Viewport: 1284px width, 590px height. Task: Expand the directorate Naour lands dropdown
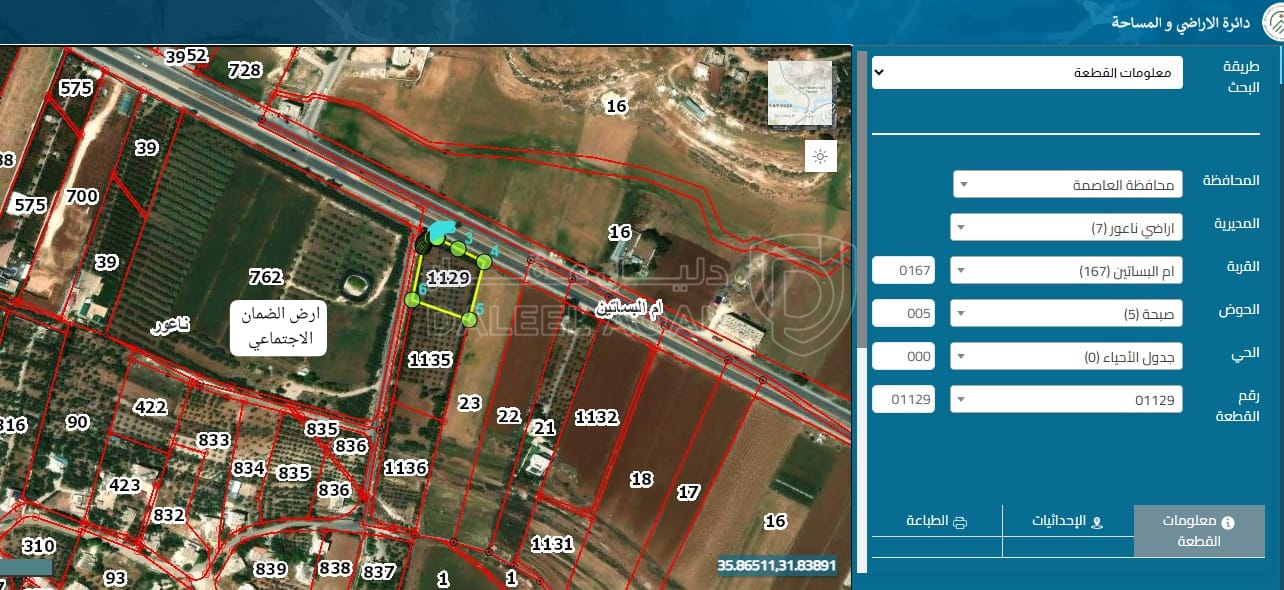[1065, 228]
